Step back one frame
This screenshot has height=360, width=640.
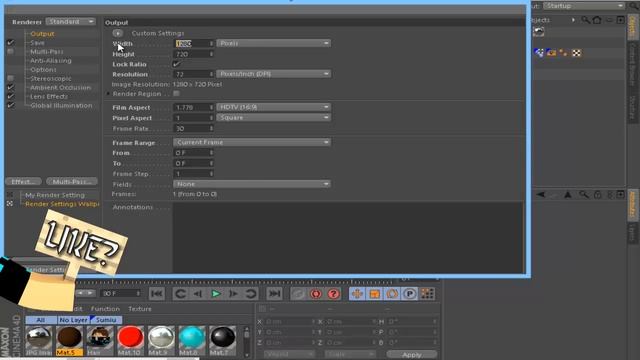pyautogui.click(x=198, y=293)
